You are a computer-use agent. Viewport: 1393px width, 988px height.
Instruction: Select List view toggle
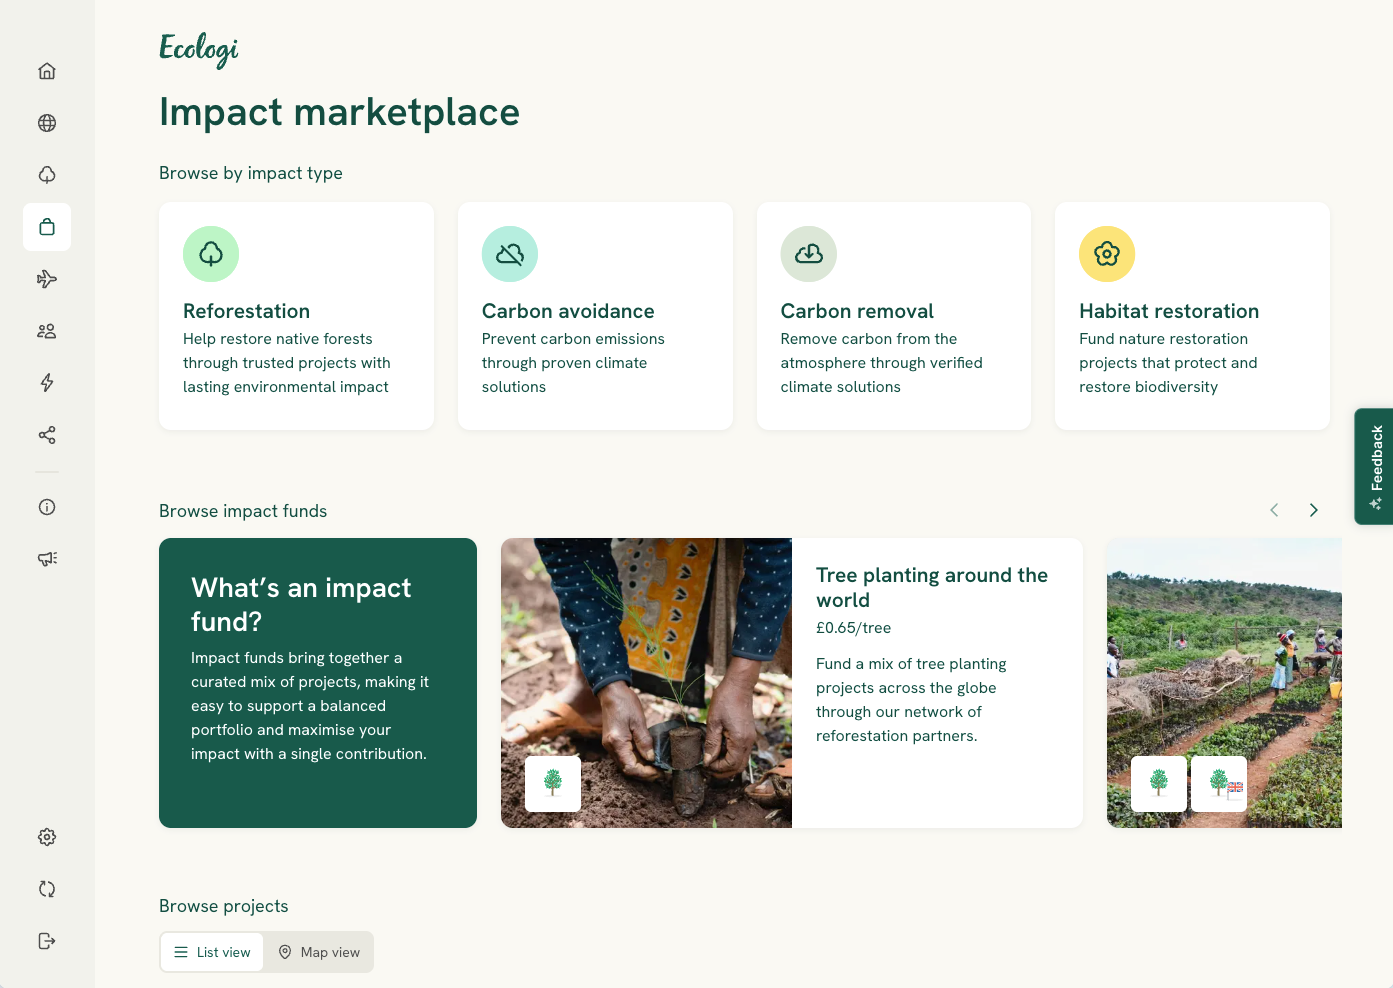tap(212, 952)
